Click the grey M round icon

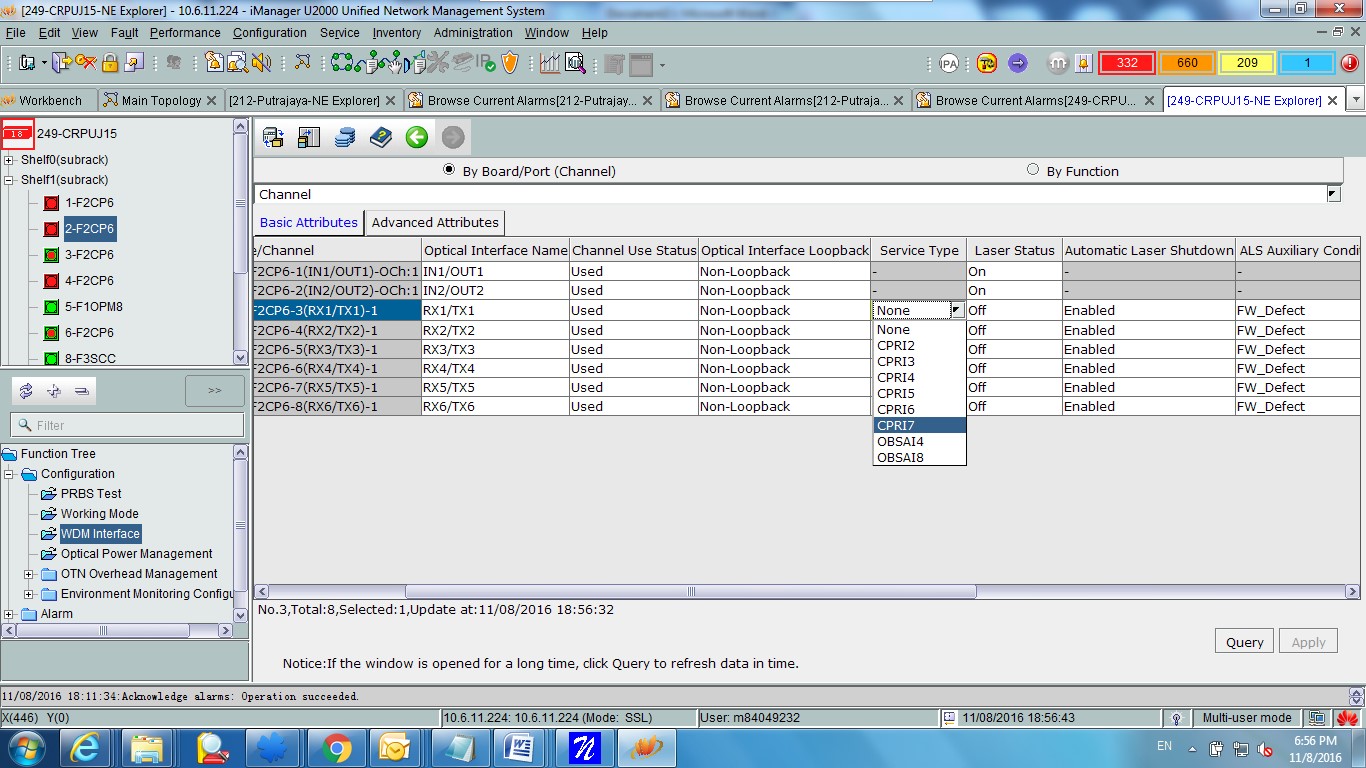point(1058,63)
